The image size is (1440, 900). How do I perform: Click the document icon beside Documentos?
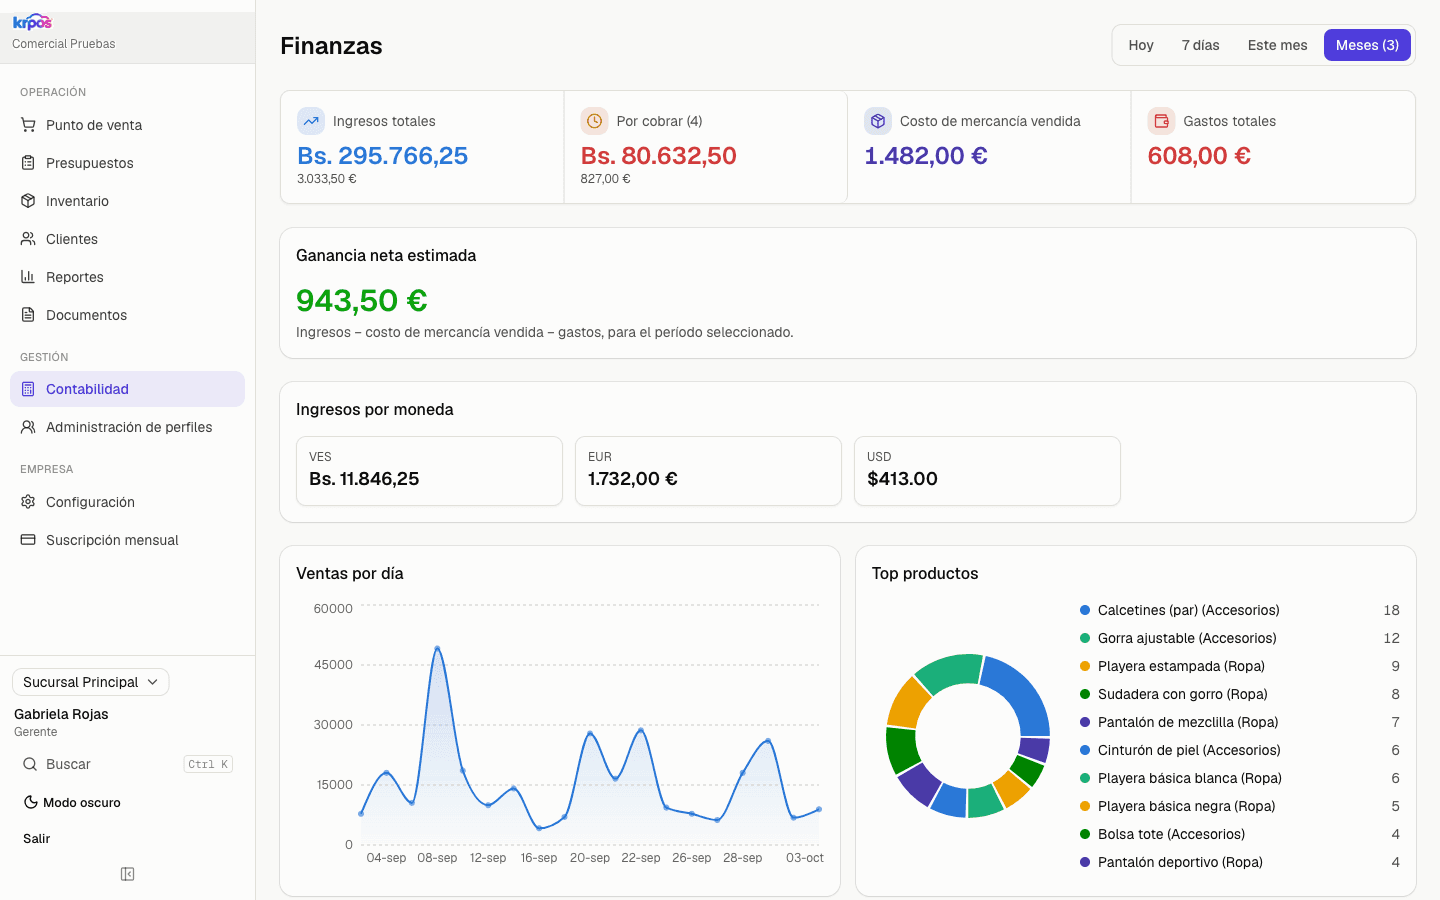(28, 315)
